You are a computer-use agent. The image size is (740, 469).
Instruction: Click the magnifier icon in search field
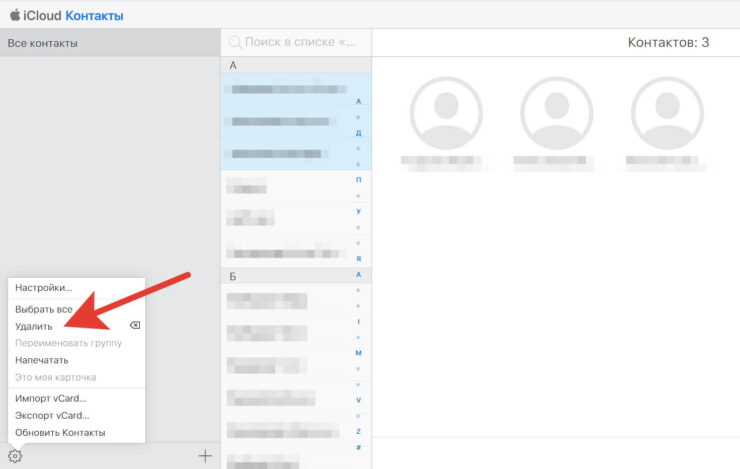pos(236,43)
